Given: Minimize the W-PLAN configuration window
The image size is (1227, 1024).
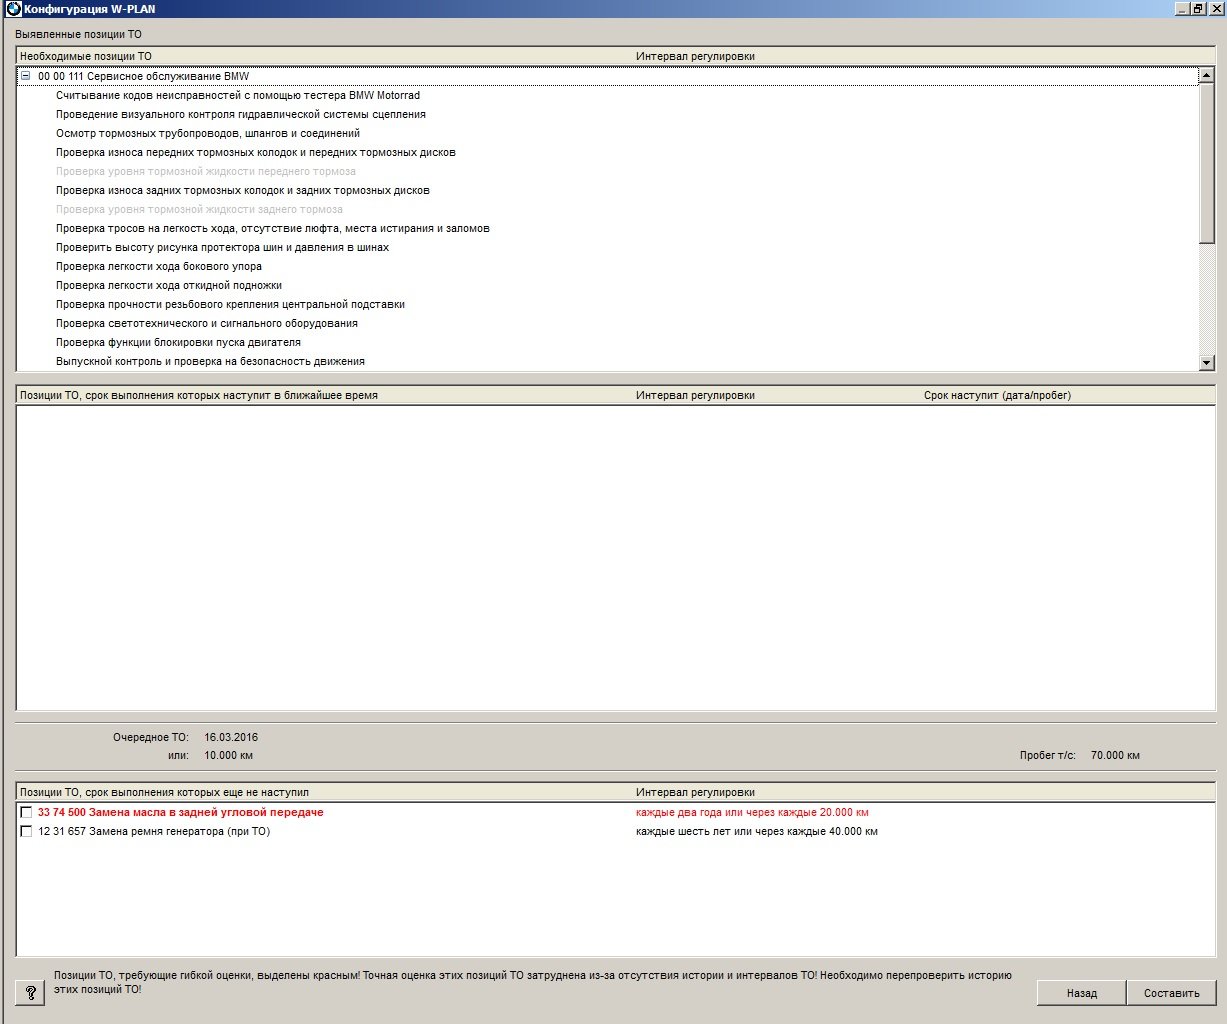Looking at the screenshot, I should 1182,8.
